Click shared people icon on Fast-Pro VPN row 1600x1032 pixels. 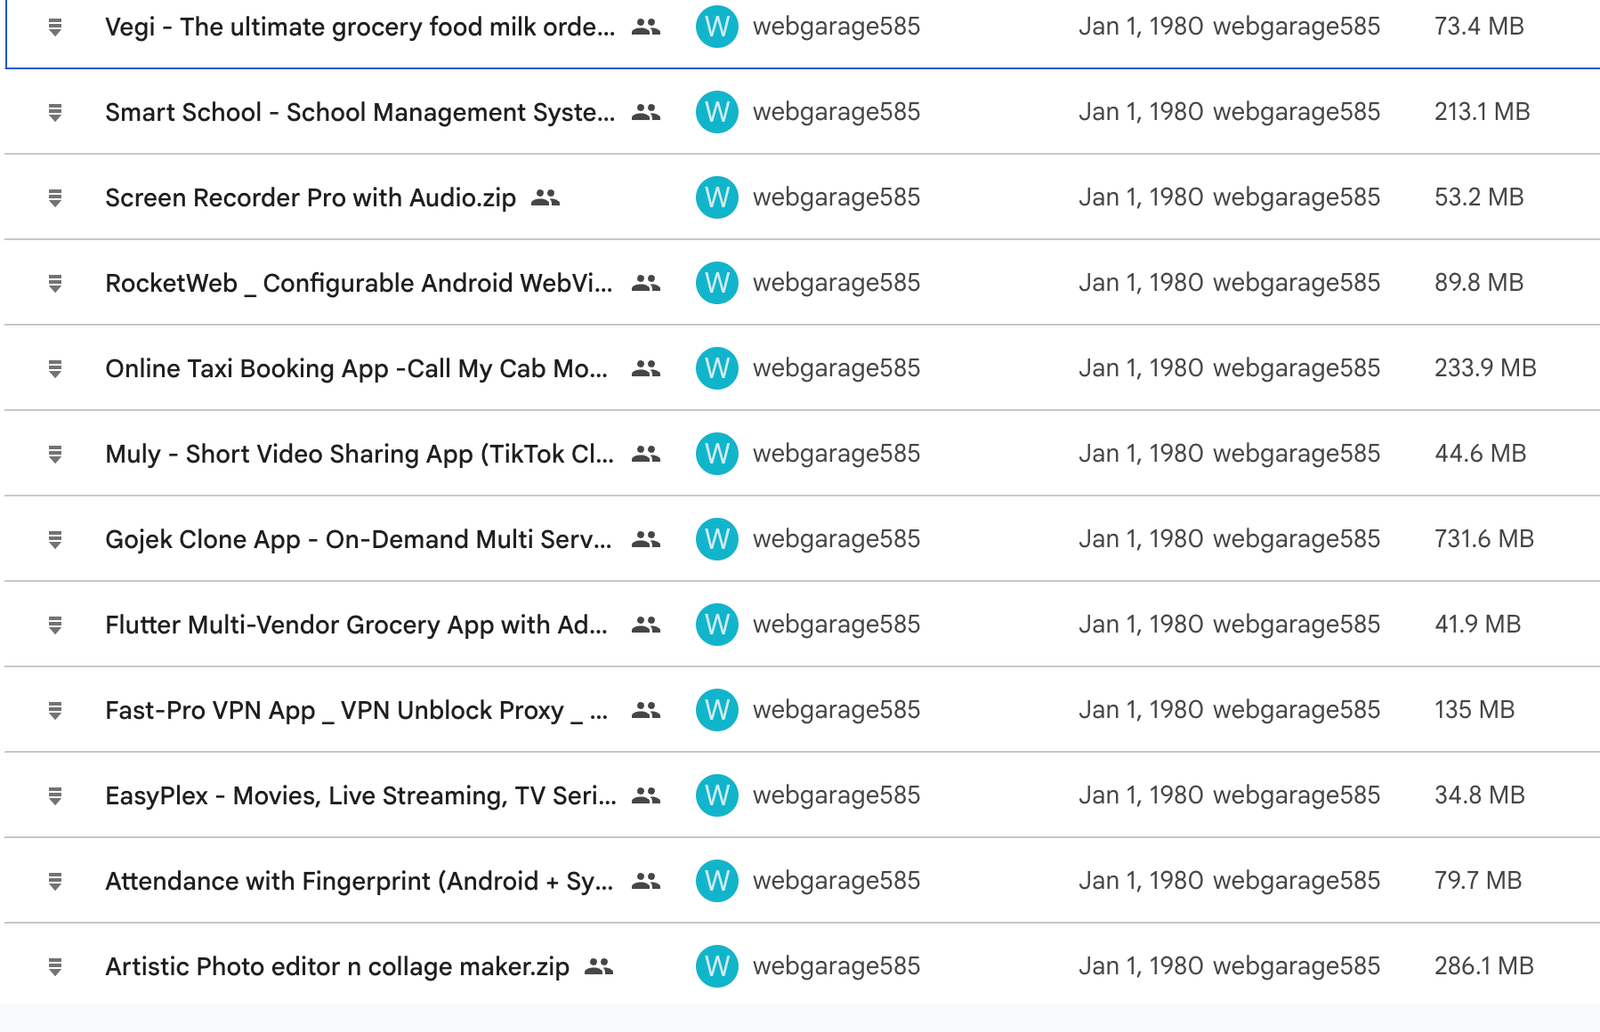(646, 711)
